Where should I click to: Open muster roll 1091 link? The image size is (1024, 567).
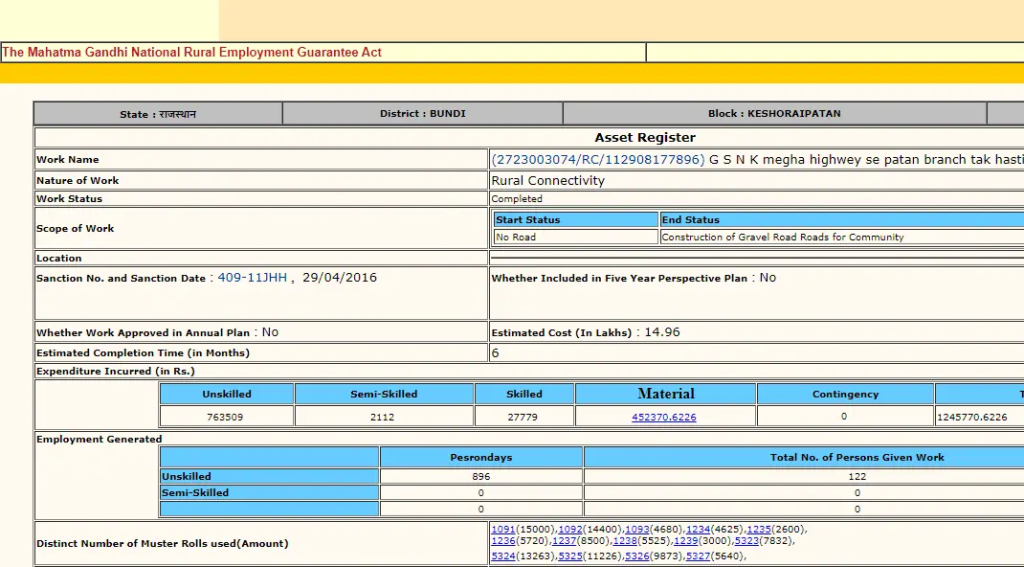click(x=503, y=529)
